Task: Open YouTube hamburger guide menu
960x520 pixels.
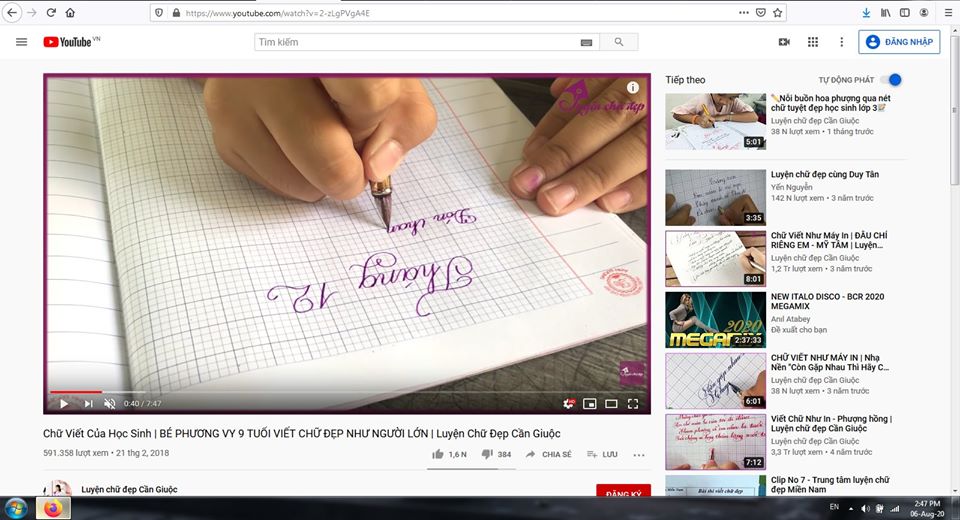Action: point(21,42)
